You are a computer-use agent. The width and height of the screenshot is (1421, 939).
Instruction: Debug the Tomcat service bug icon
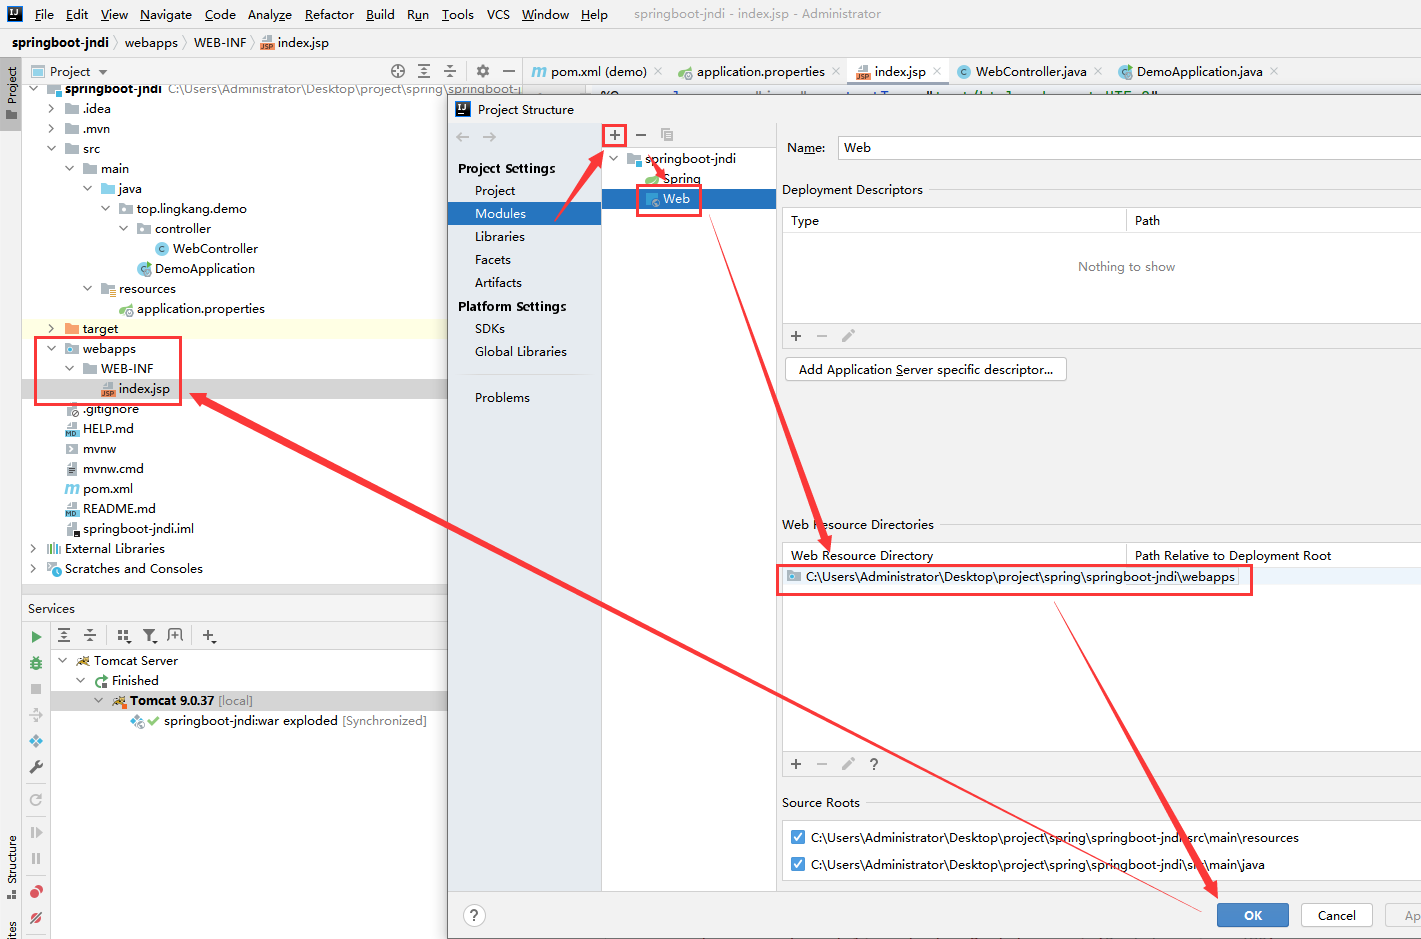point(36,663)
